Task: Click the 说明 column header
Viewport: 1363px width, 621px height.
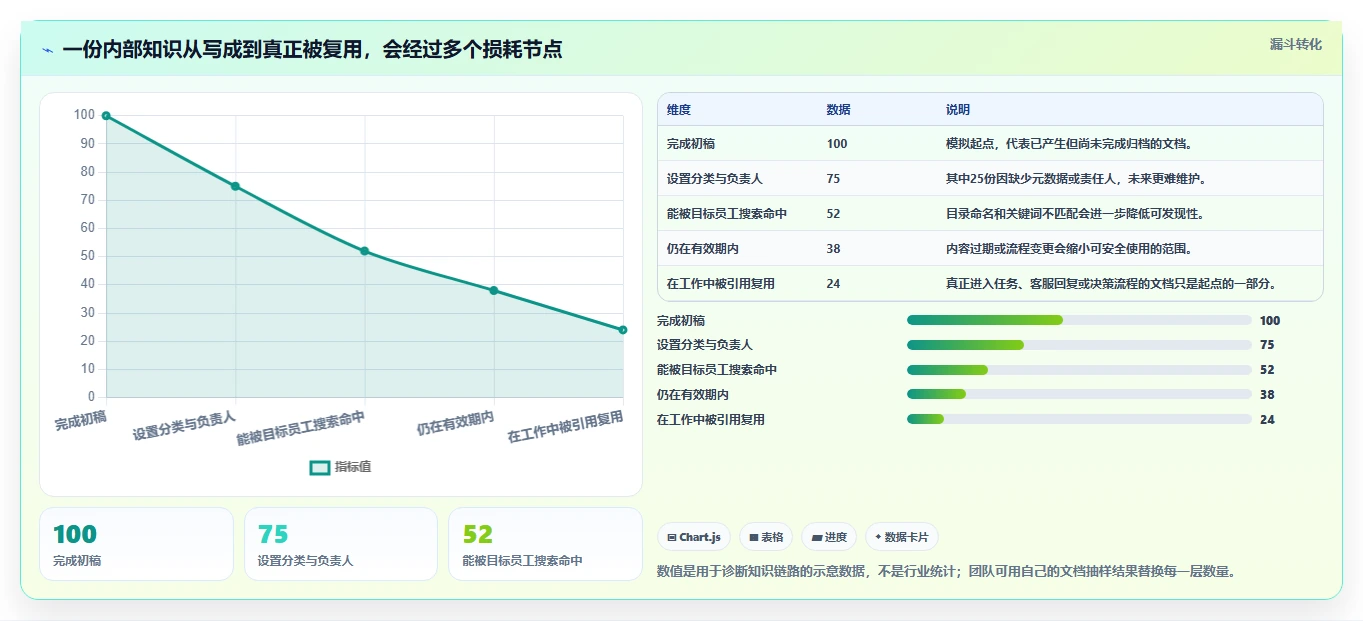Action: pos(958,110)
